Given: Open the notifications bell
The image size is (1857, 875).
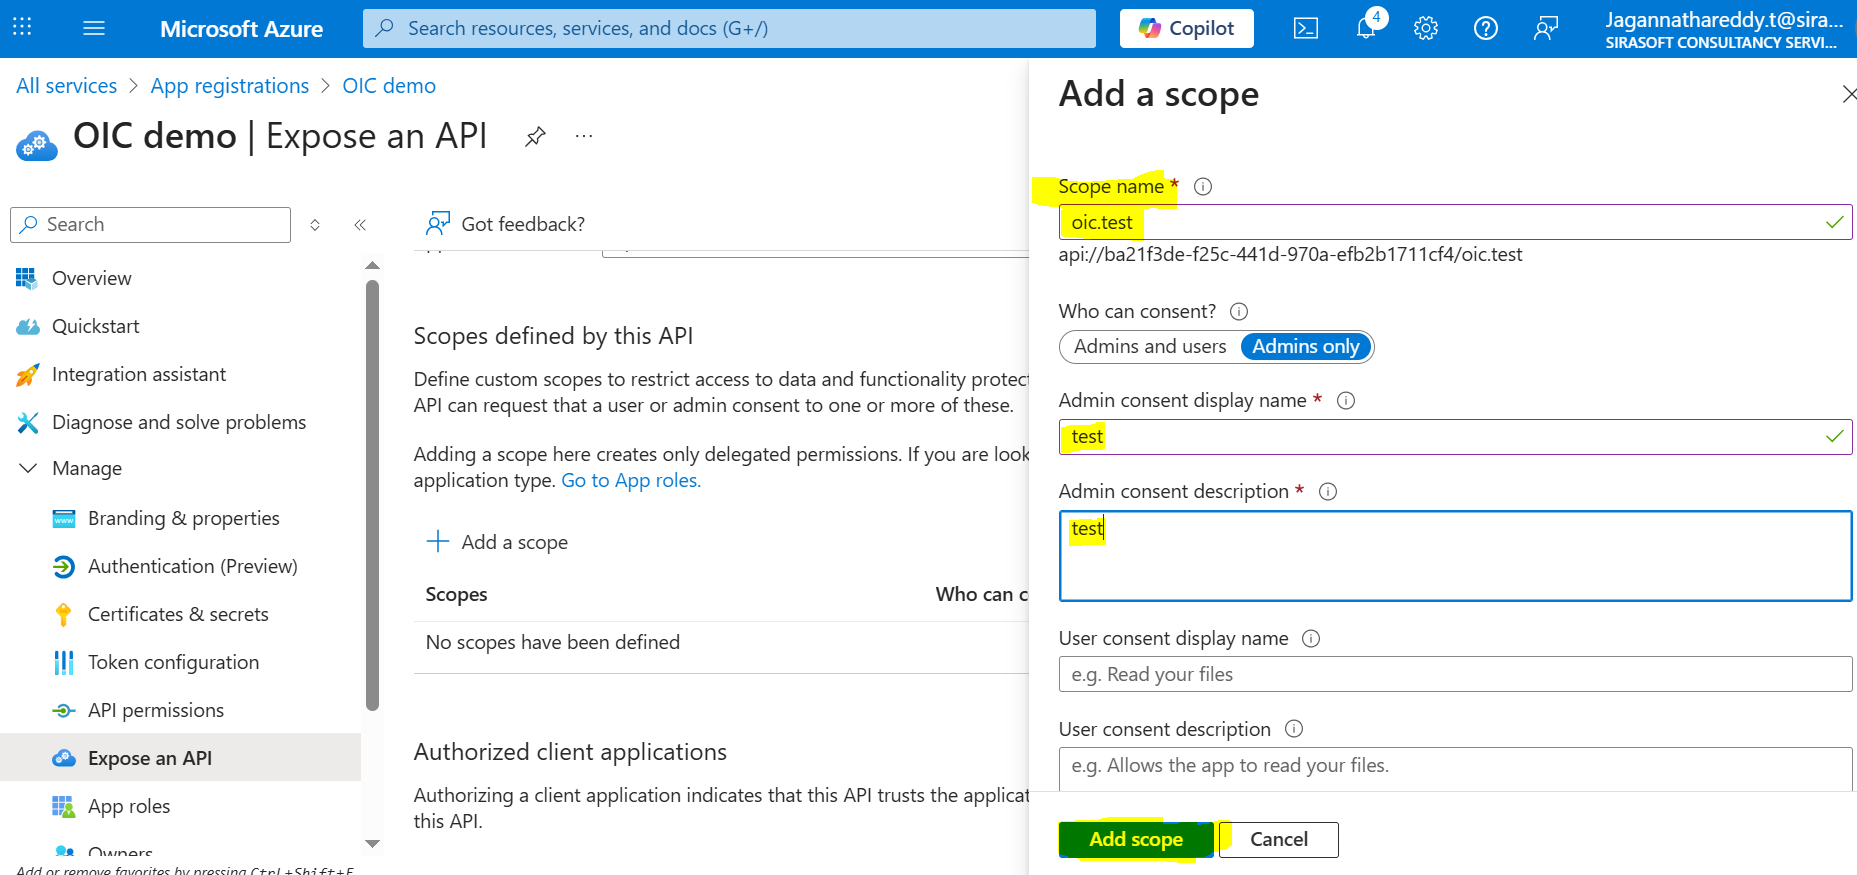Looking at the screenshot, I should 1367,26.
